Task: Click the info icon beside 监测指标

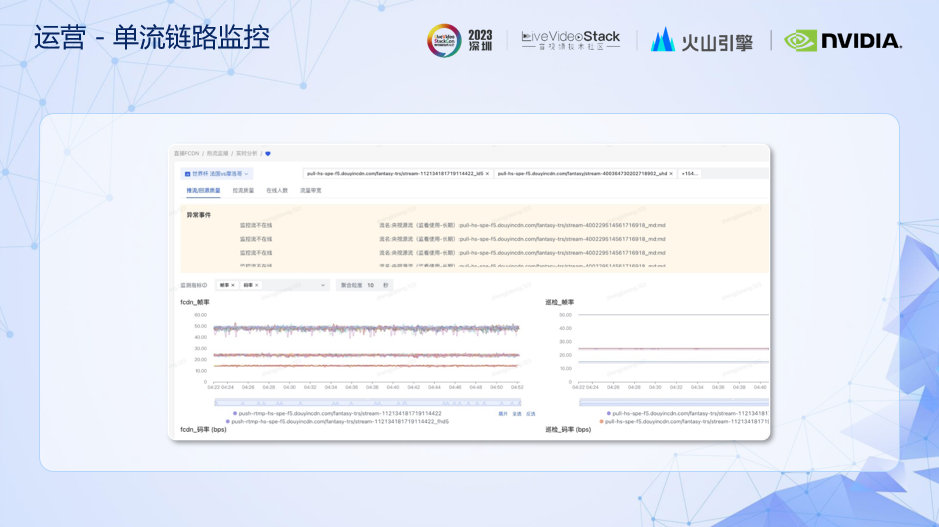Action: [205, 285]
